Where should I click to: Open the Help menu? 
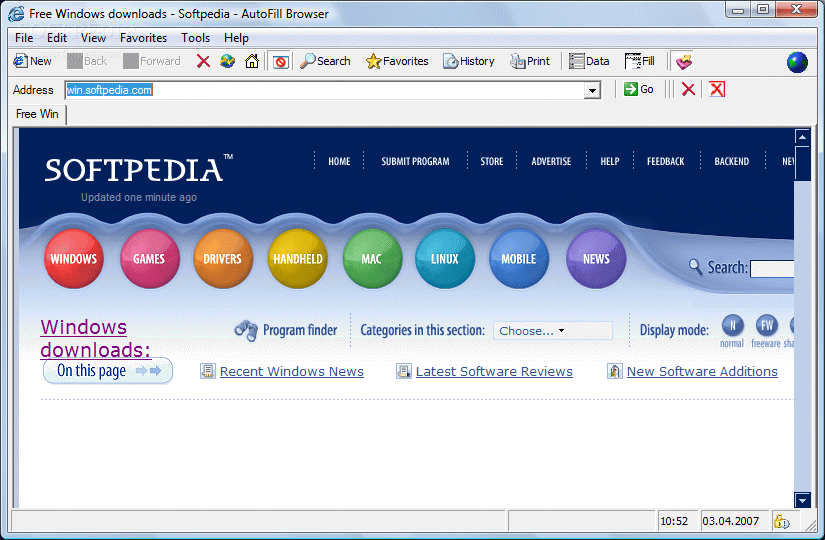click(236, 38)
